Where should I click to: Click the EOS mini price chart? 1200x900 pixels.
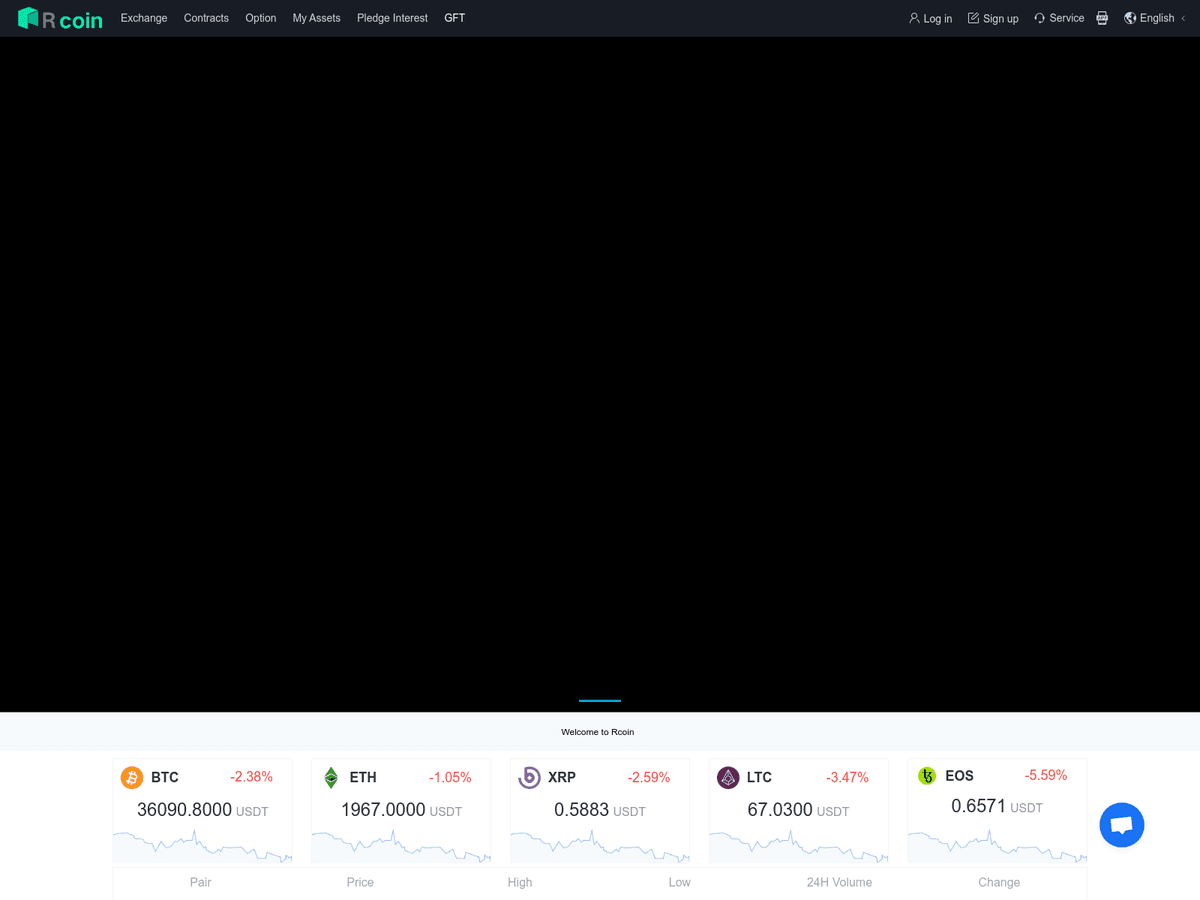coord(997,845)
